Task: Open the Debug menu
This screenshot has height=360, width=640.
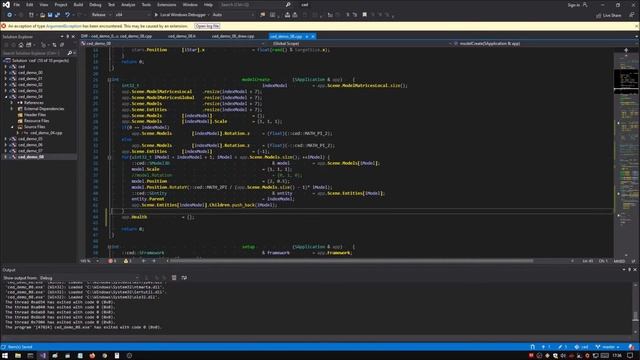Action: (95, 4)
